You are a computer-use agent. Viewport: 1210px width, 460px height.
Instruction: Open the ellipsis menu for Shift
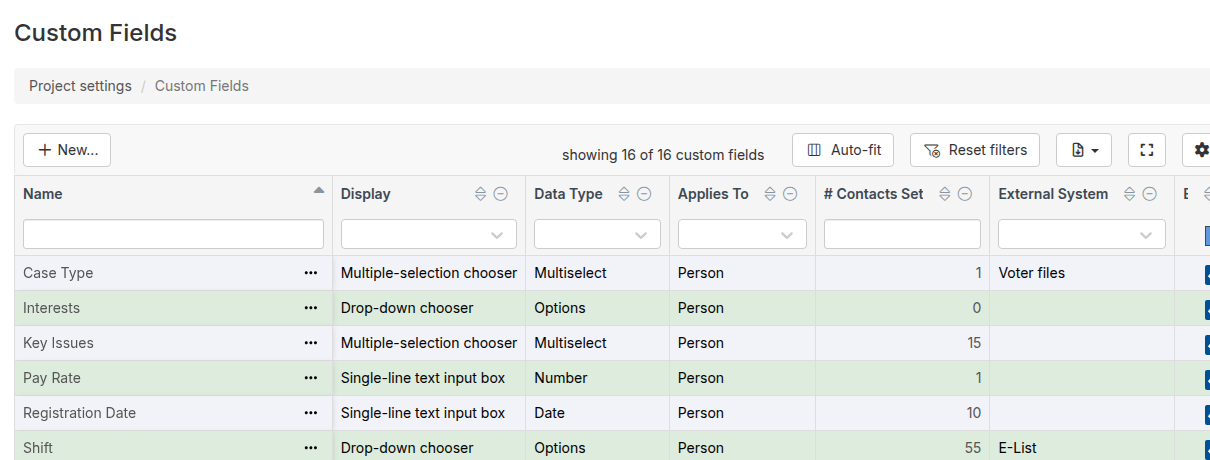pos(310,448)
